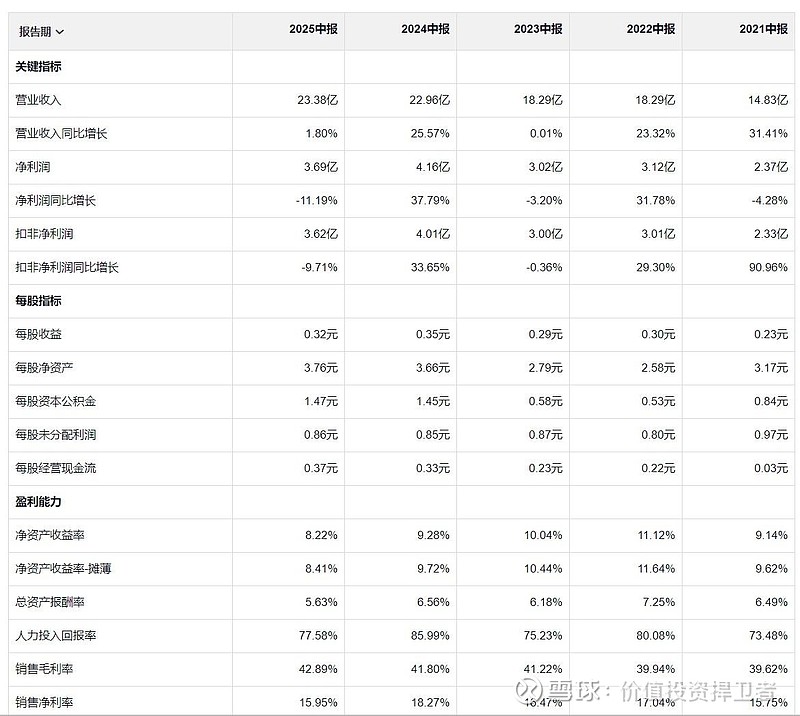Click the 2023中报 column header
The image size is (800, 716).
[538, 30]
